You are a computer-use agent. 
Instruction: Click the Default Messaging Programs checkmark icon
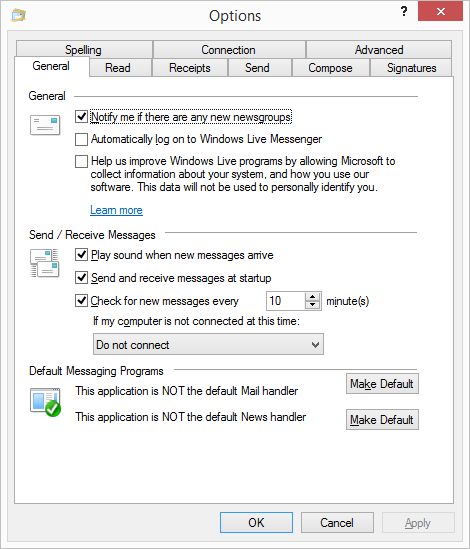coord(46,402)
